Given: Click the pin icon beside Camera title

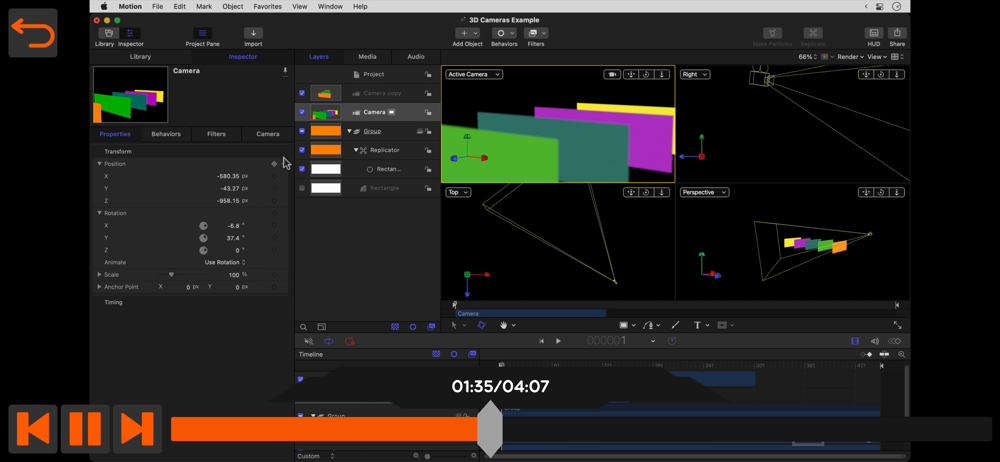Looking at the screenshot, I should coord(285,71).
